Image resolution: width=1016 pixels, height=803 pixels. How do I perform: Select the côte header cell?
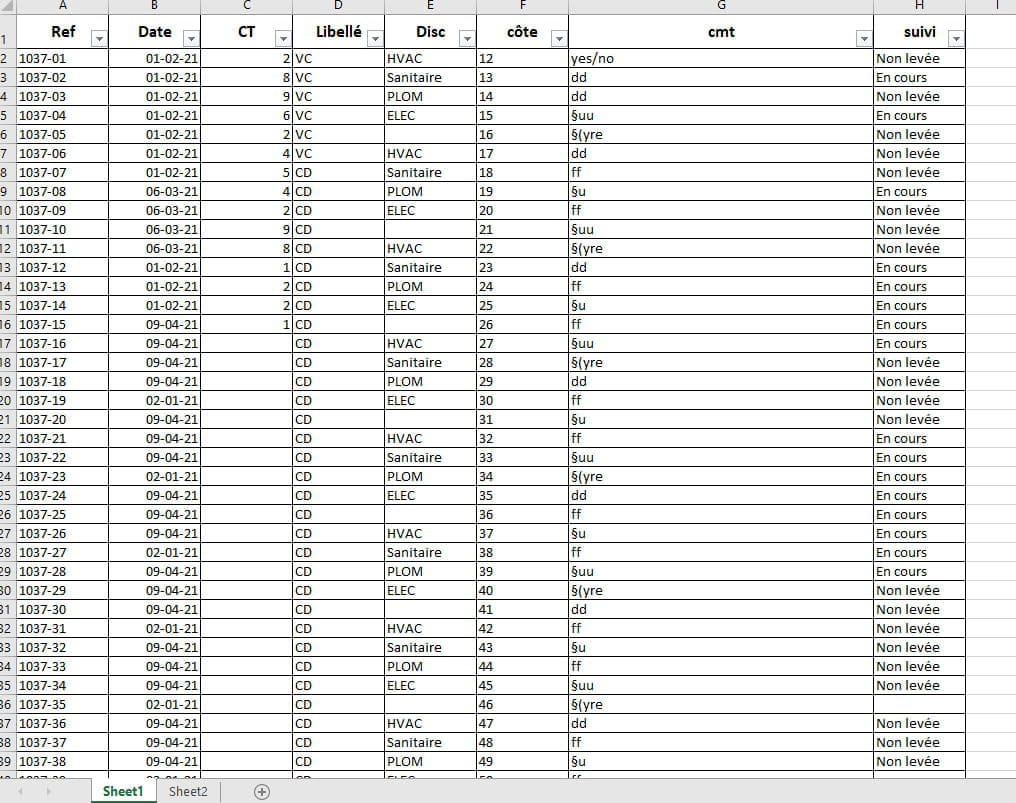tap(522, 31)
